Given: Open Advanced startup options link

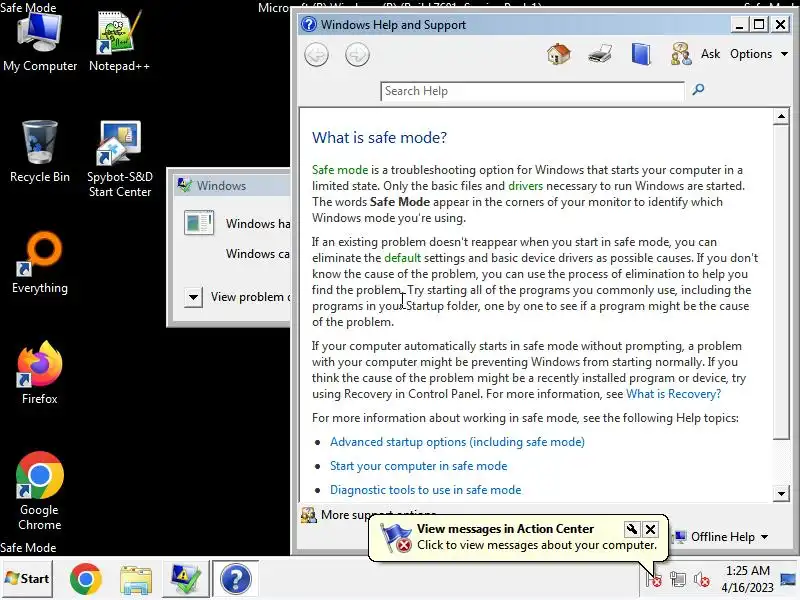Looking at the screenshot, I should click(457, 442).
